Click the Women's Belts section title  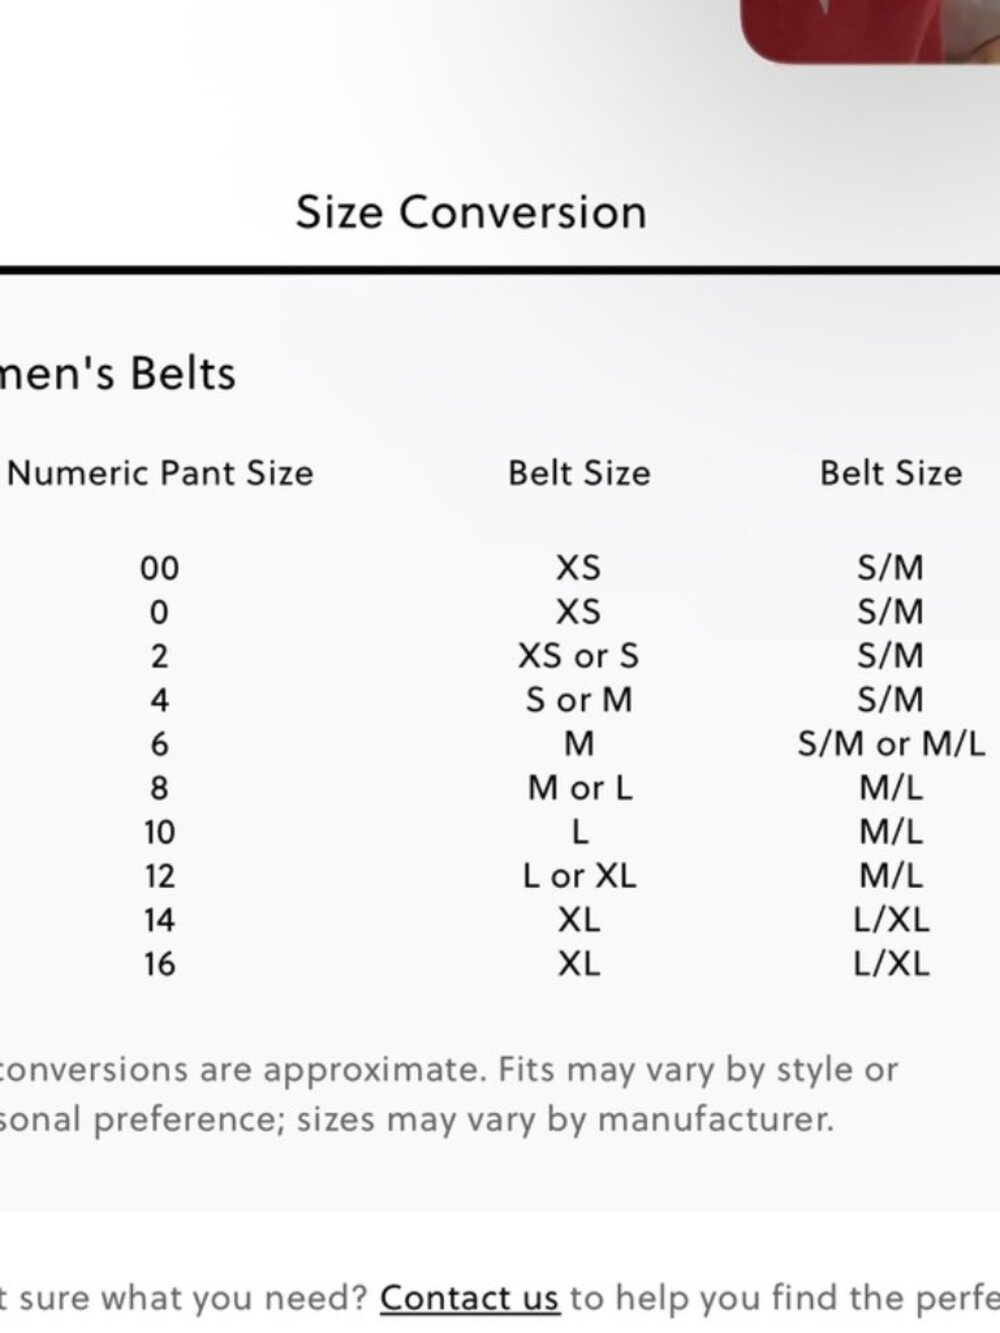[118, 373]
